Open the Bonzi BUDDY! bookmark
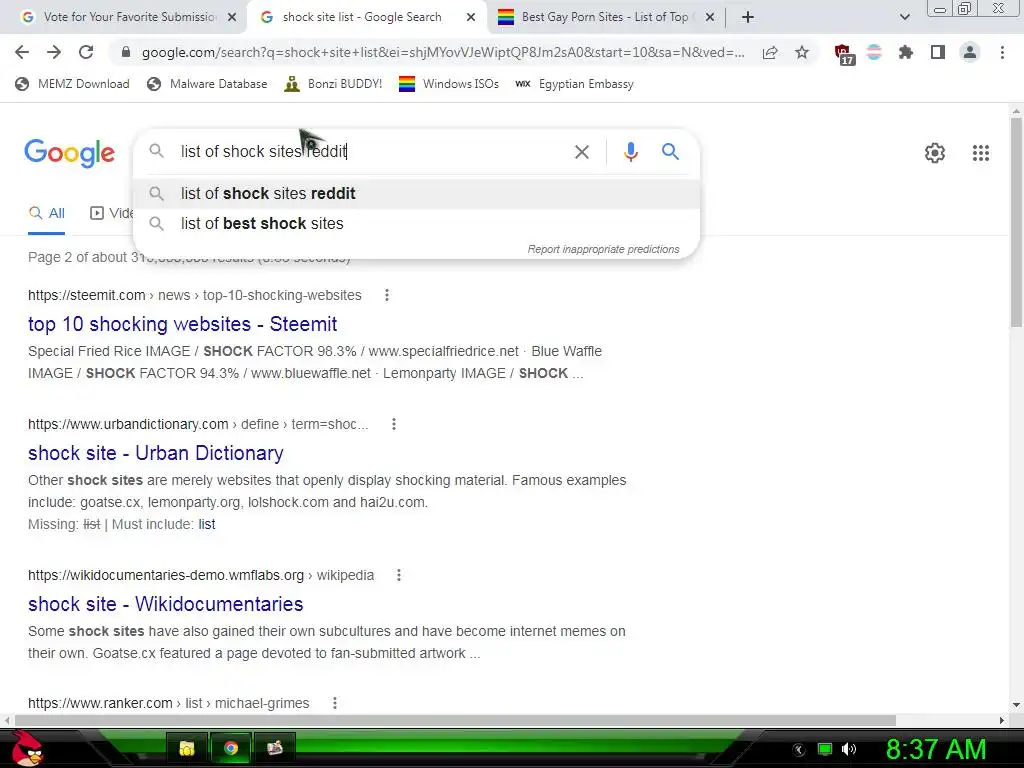 click(334, 84)
